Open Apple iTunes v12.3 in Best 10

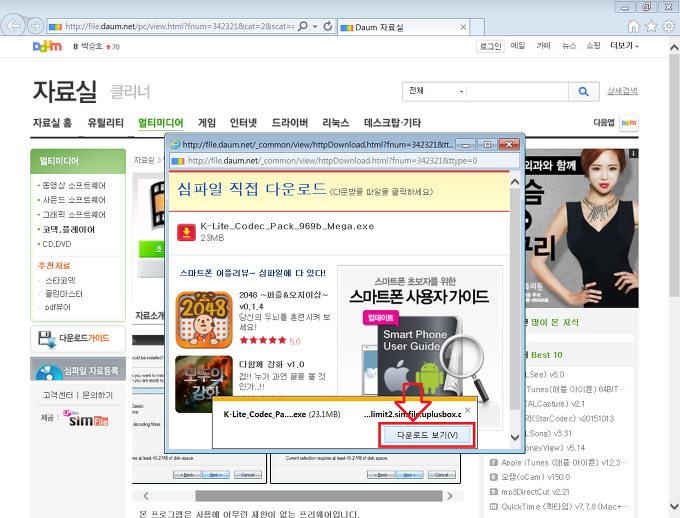pos(564,462)
